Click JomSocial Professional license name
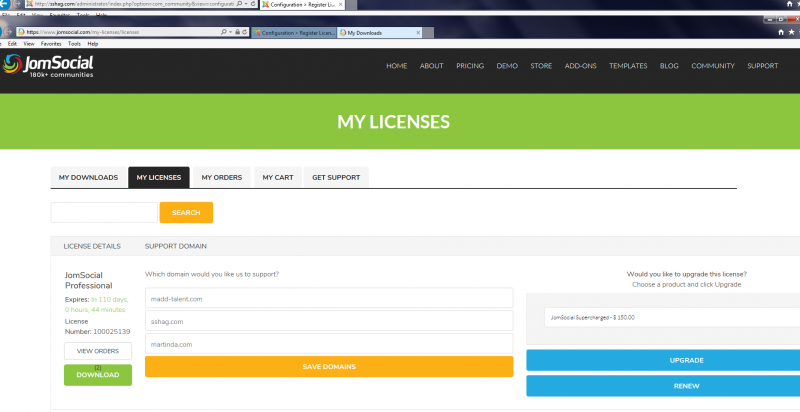Image resolution: width=800 pixels, height=412 pixels. [89, 280]
